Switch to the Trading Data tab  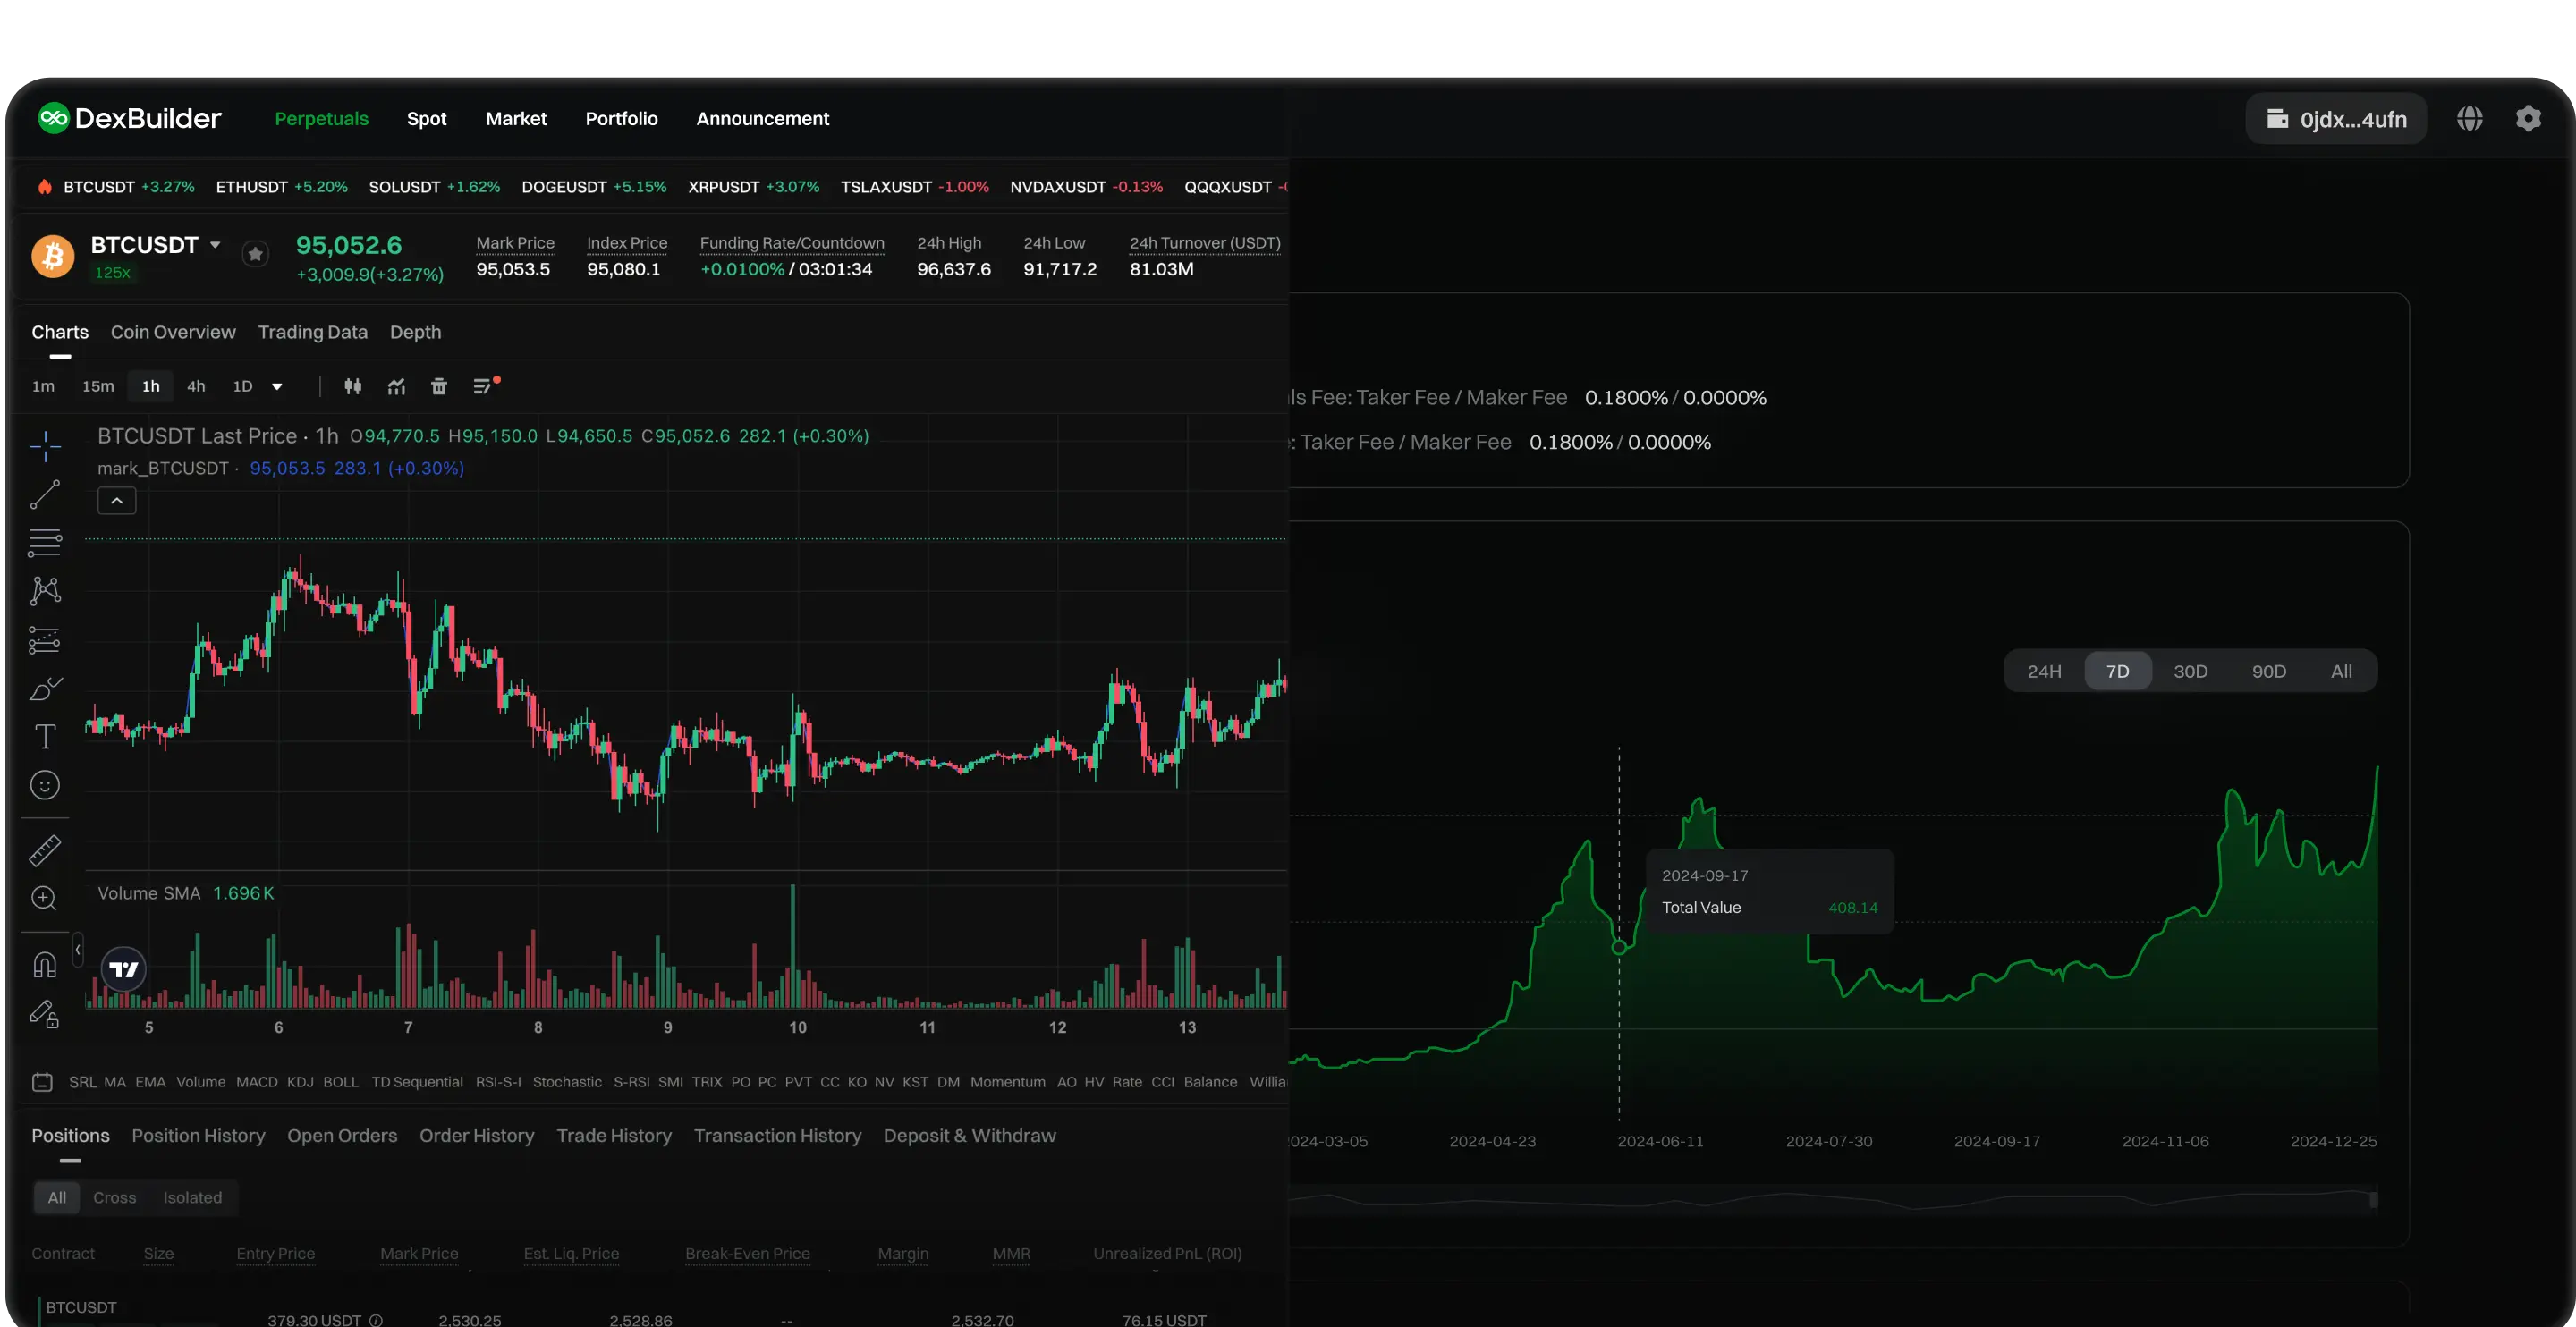pos(313,332)
